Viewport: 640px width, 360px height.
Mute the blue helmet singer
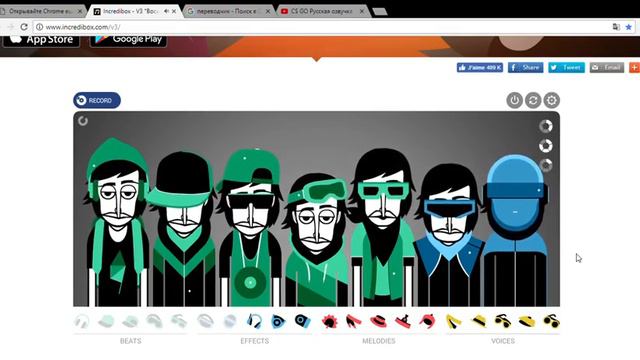point(515,231)
